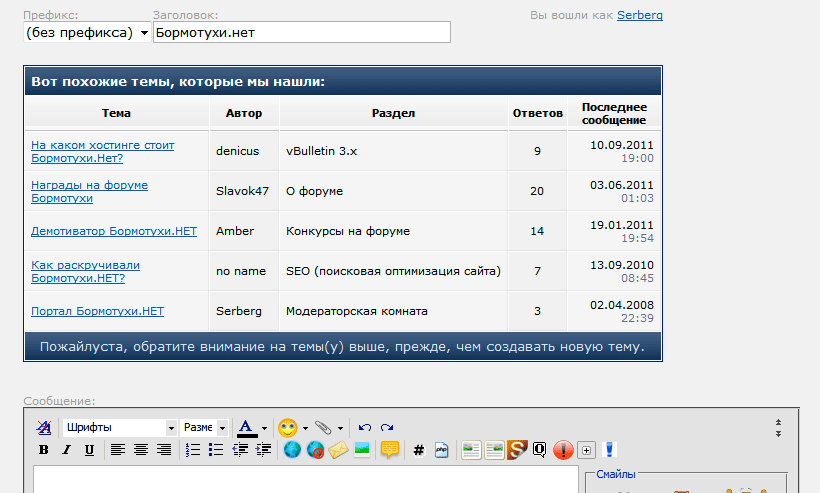
Task: Click the red round exclamation icon
Action: coord(563,450)
